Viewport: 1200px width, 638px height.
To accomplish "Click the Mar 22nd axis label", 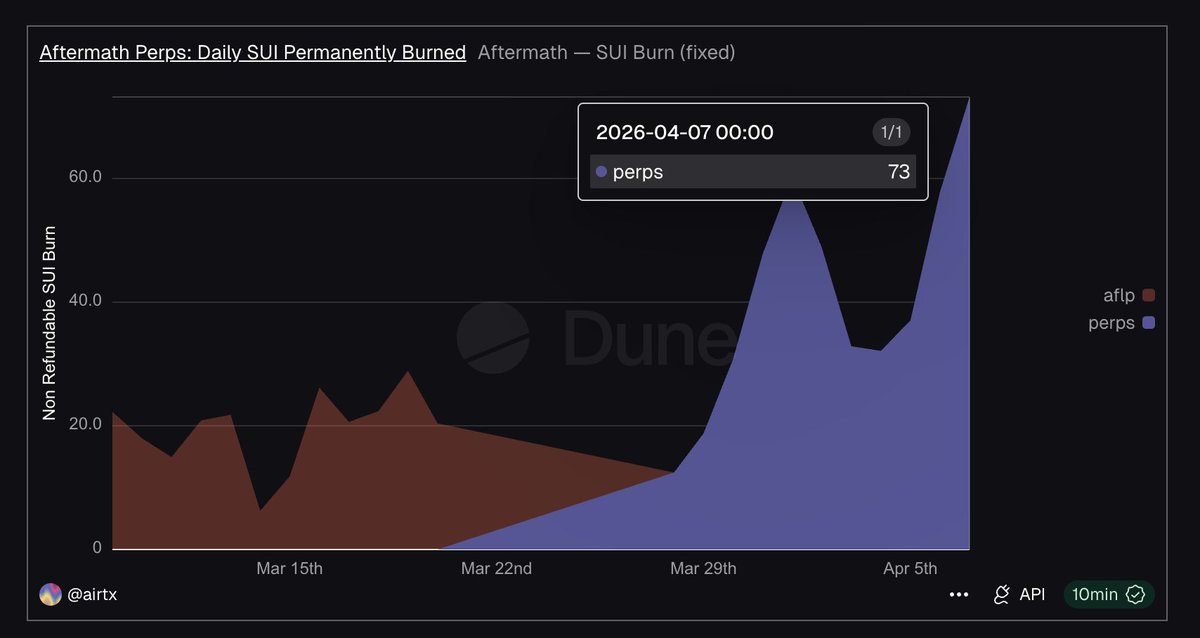I will click(497, 569).
